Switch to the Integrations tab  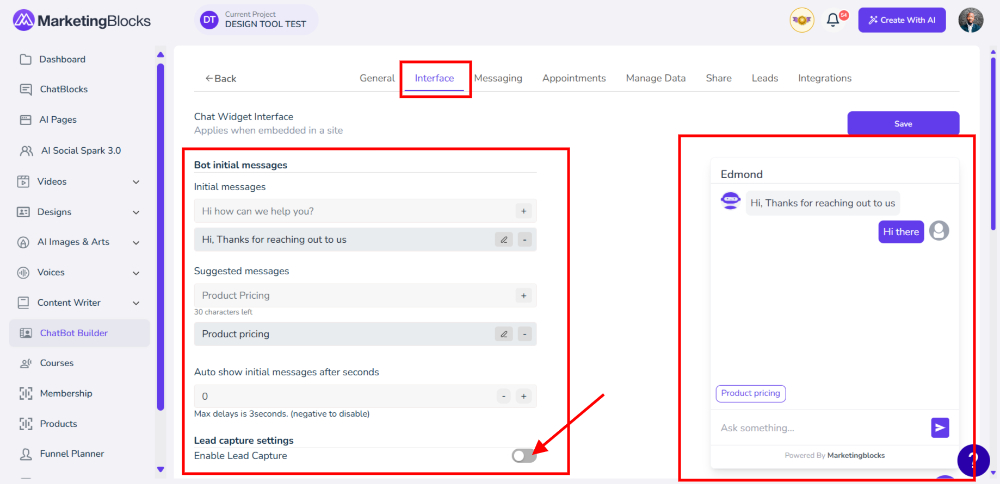[x=825, y=78]
